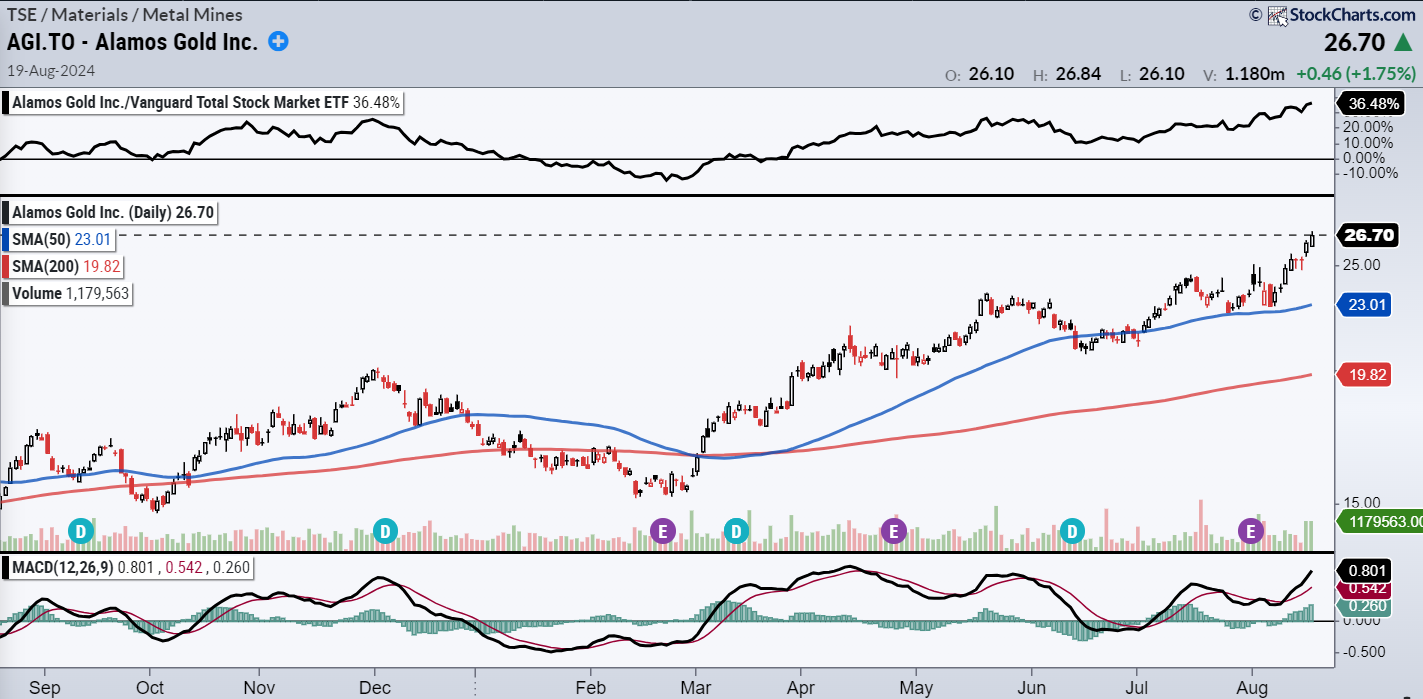Image resolution: width=1423 pixels, height=699 pixels.
Task: Click the black 0.801 MACD tag
Action: [x=1364, y=572]
